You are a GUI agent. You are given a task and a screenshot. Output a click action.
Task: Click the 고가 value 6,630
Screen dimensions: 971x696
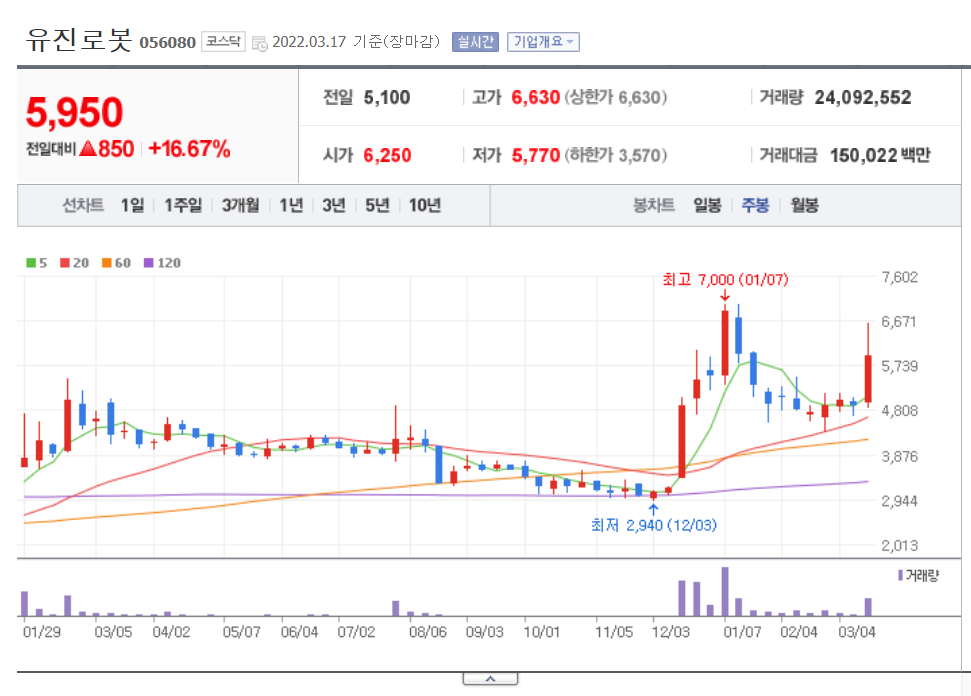(535, 97)
